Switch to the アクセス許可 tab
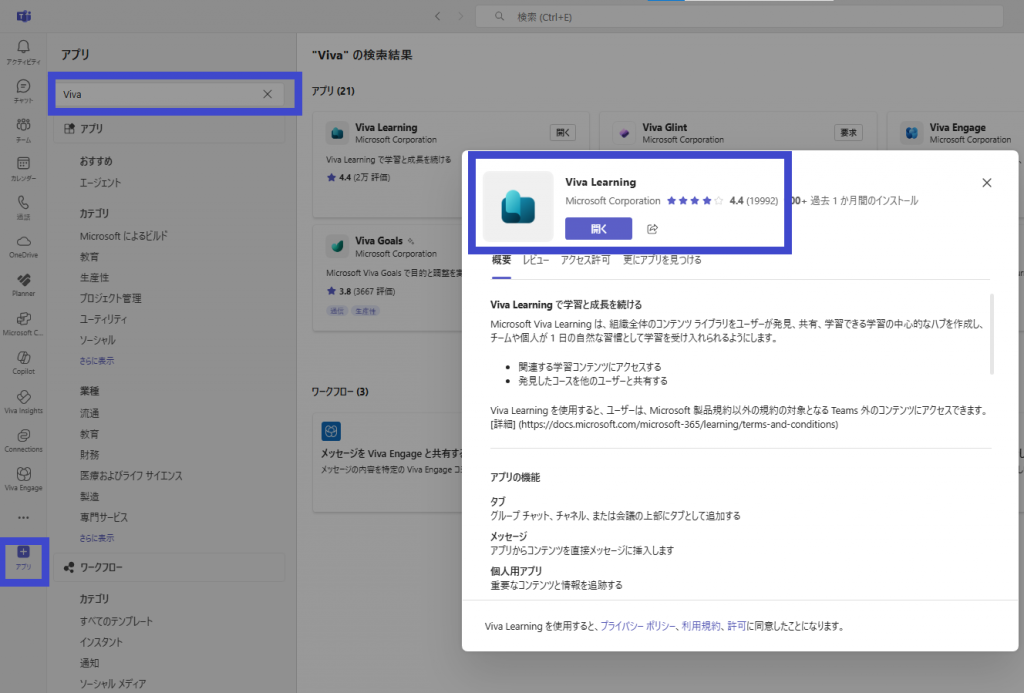 (586, 260)
